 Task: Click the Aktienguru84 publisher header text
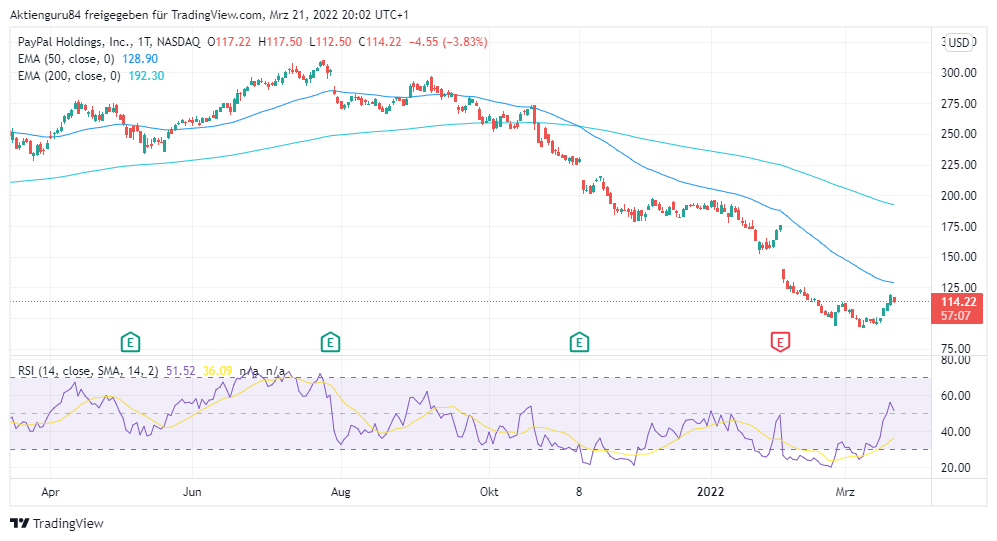coord(209,15)
